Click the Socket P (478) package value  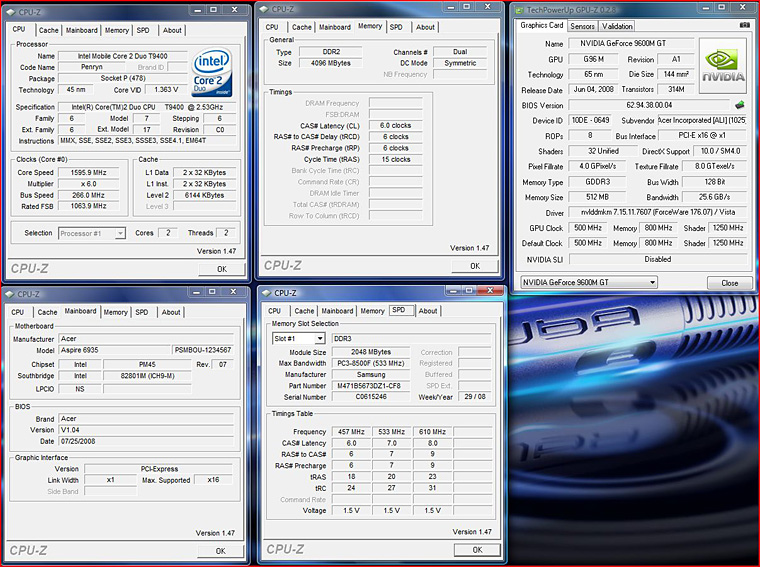(x=123, y=78)
